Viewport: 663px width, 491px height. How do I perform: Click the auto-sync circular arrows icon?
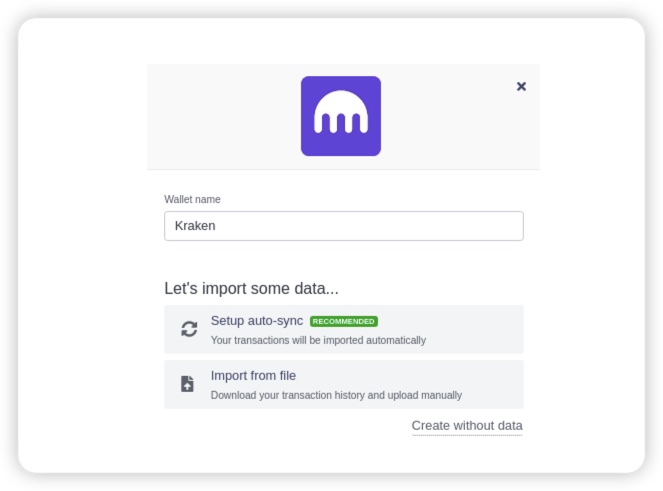(x=189, y=329)
